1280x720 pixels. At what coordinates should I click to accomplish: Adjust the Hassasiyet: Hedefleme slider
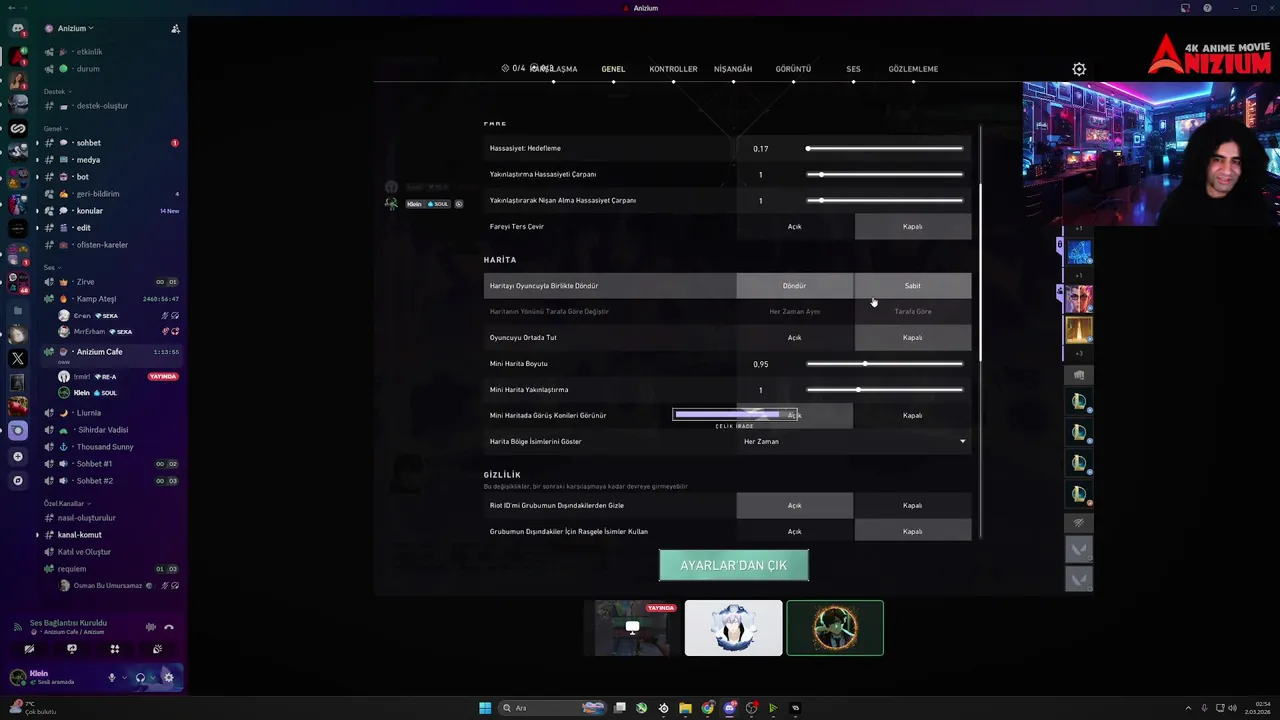[x=885, y=148]
